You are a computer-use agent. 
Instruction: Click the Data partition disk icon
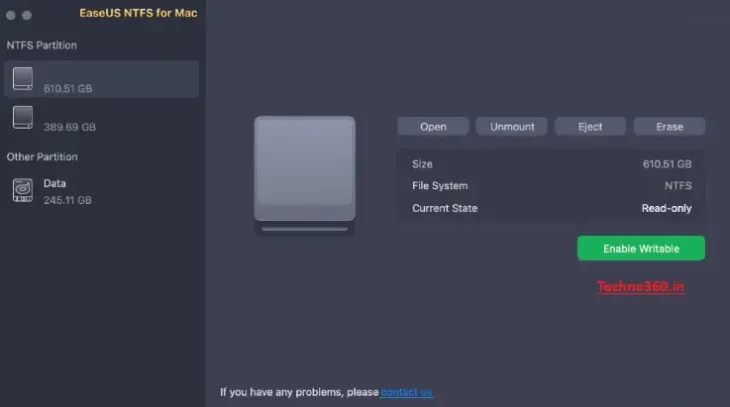coord(23,190)
